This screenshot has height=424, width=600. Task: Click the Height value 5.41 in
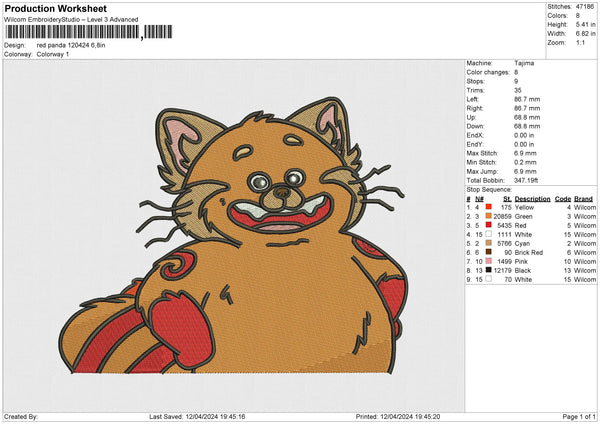point(585,24)
